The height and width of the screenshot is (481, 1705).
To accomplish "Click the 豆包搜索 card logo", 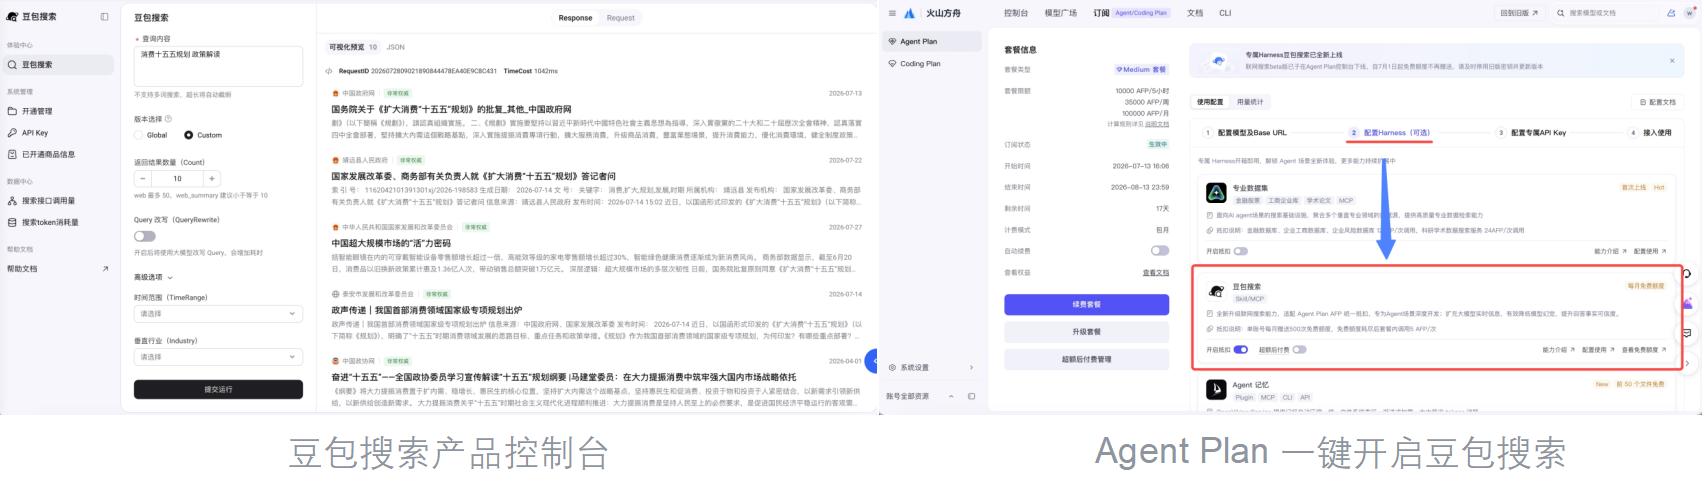I will click(x=1216, y=291).
